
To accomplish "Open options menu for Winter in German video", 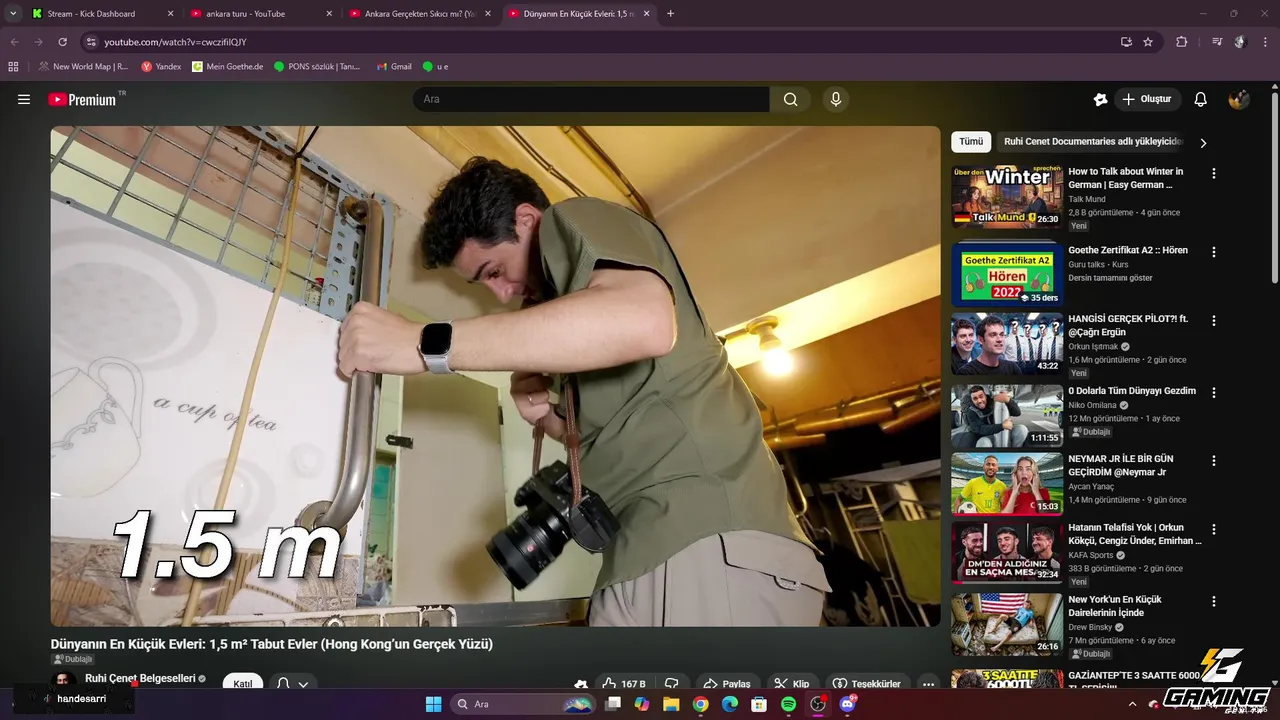I will point(1214,173).
